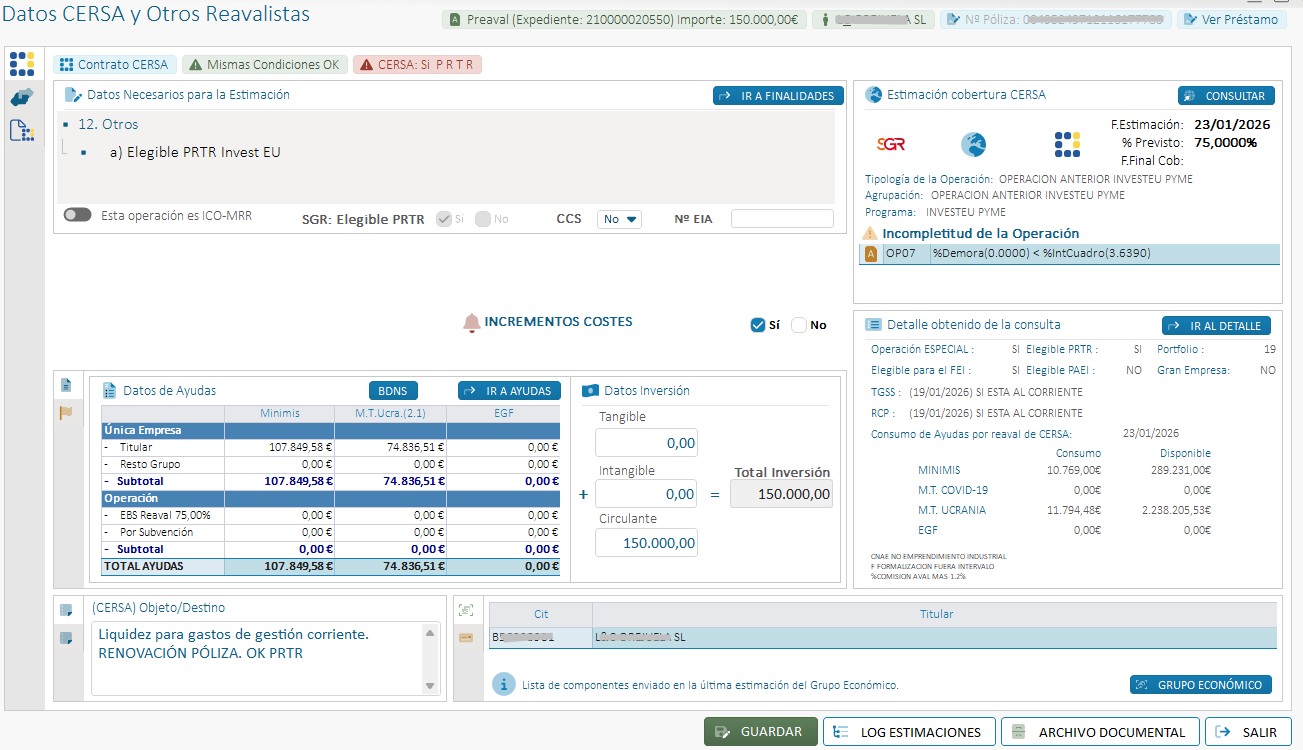Toggle 'Esta operación es ICO-MRR' switch
The height and width of the screenshot is (750, 1303).
point(77,215)
